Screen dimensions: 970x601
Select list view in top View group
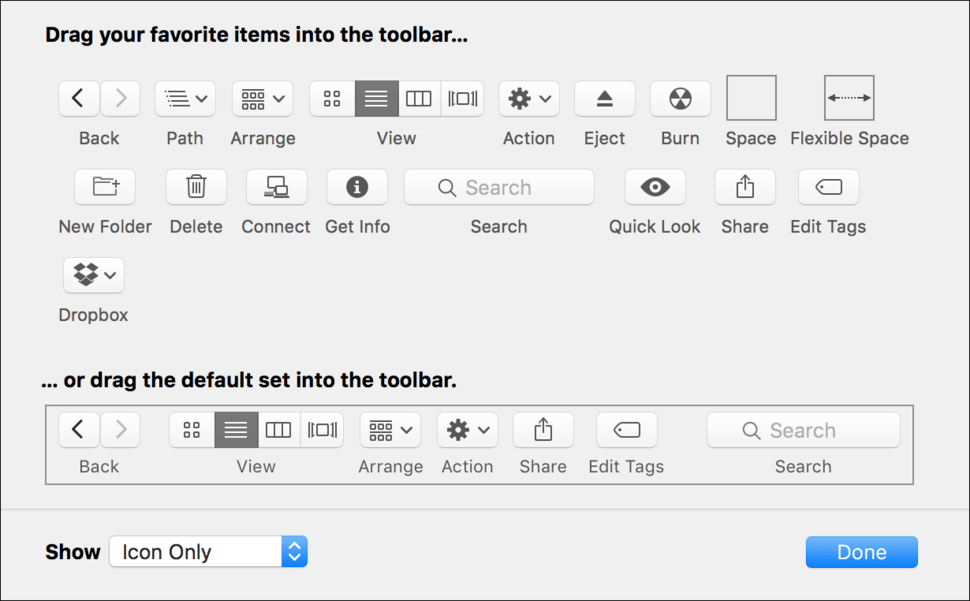point(376,98)
